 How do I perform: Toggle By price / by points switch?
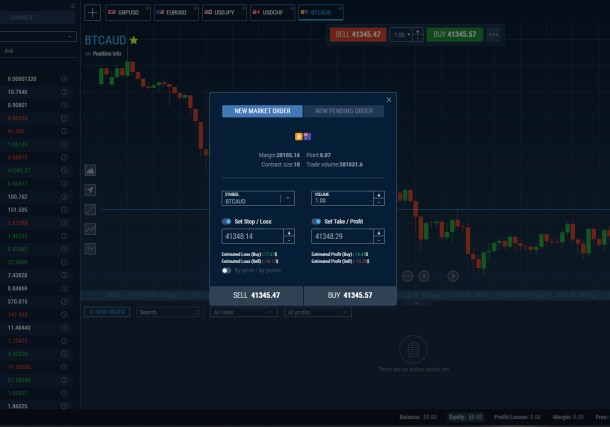227,270
